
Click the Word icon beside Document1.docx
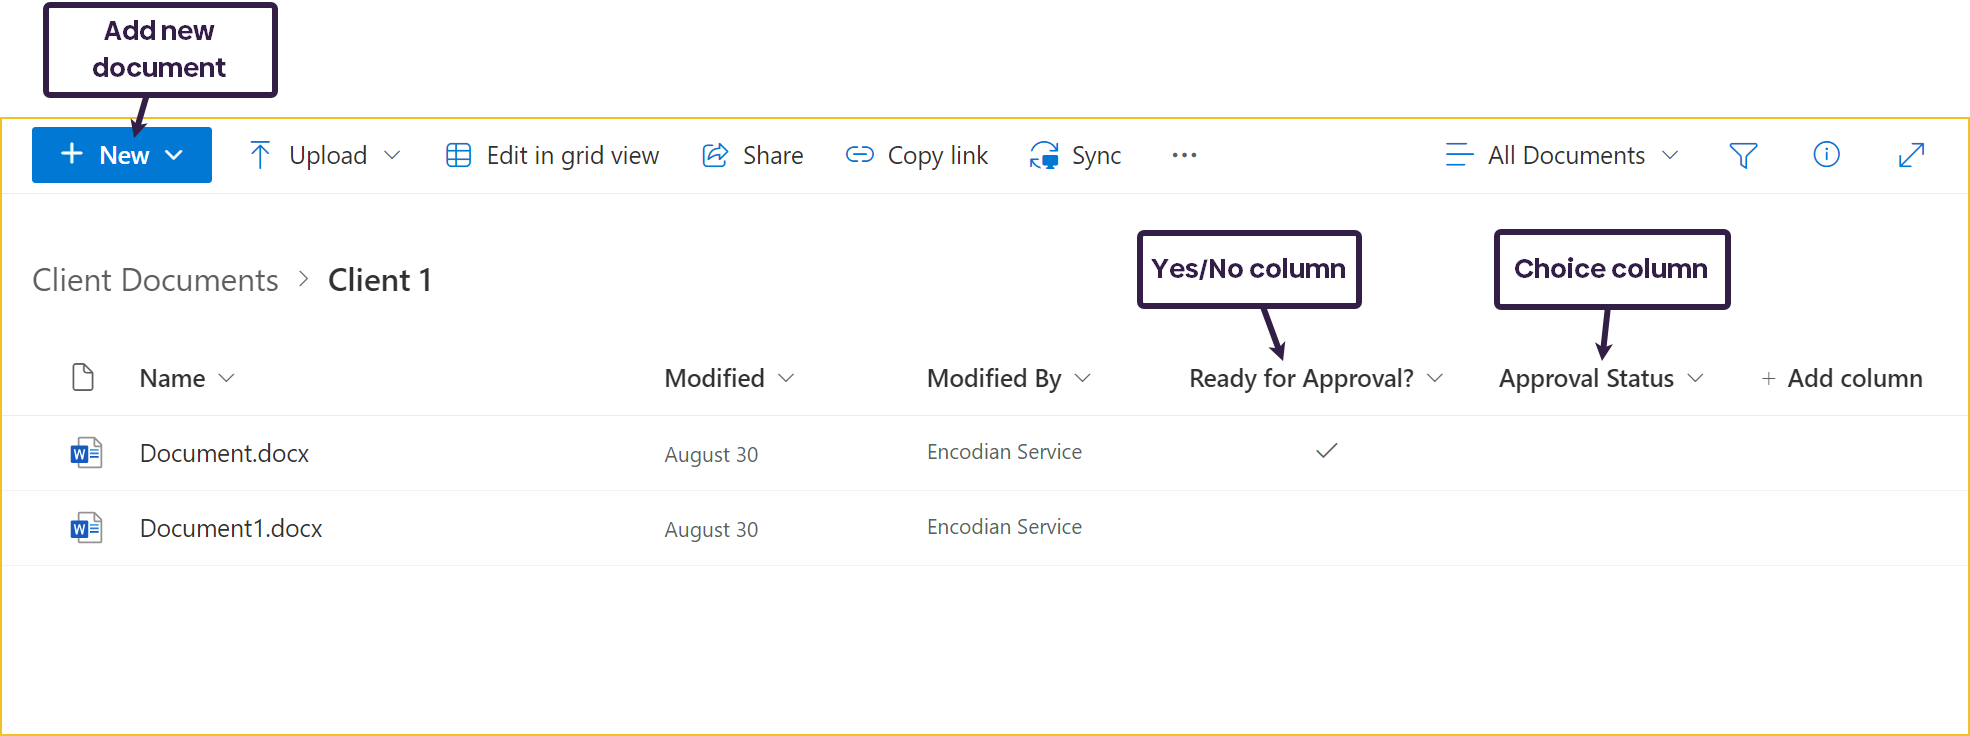pos(86,528)
